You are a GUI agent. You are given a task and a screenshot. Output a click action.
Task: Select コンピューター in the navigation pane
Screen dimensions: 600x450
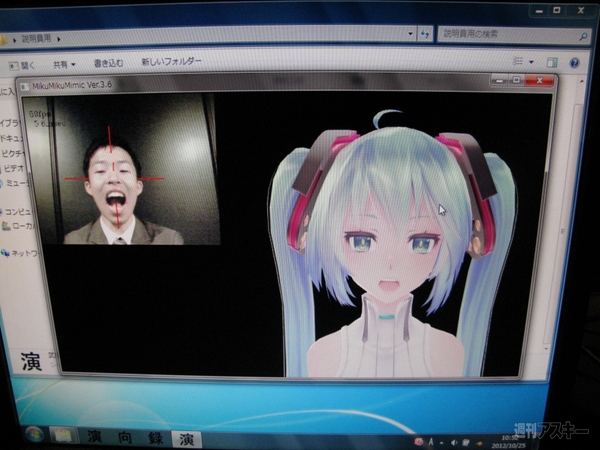pos(16,212)
